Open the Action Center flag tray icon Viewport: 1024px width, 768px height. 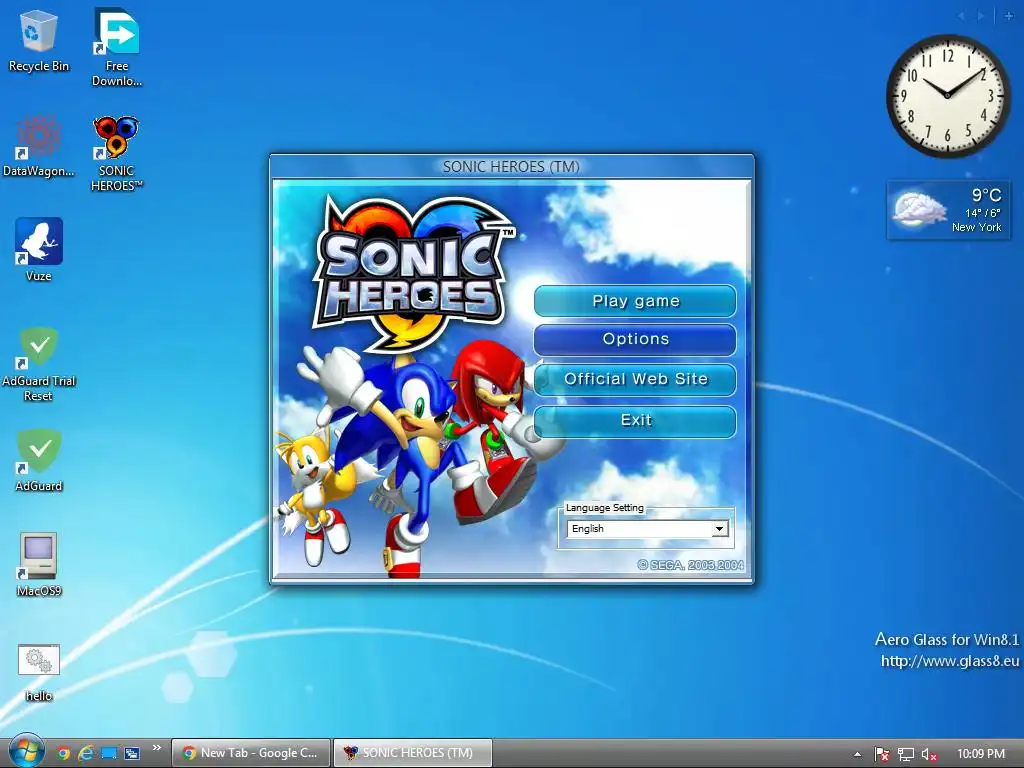pyautogui.click(x=882, y=754)
